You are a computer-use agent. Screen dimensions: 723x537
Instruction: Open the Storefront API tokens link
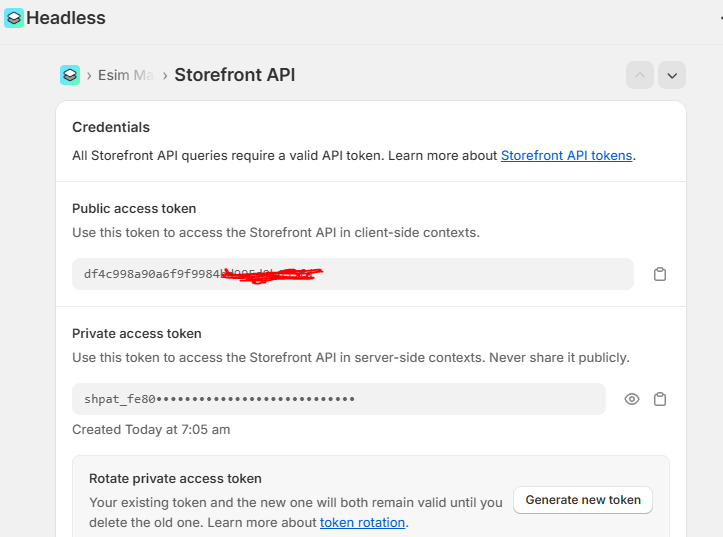(566, 155)
